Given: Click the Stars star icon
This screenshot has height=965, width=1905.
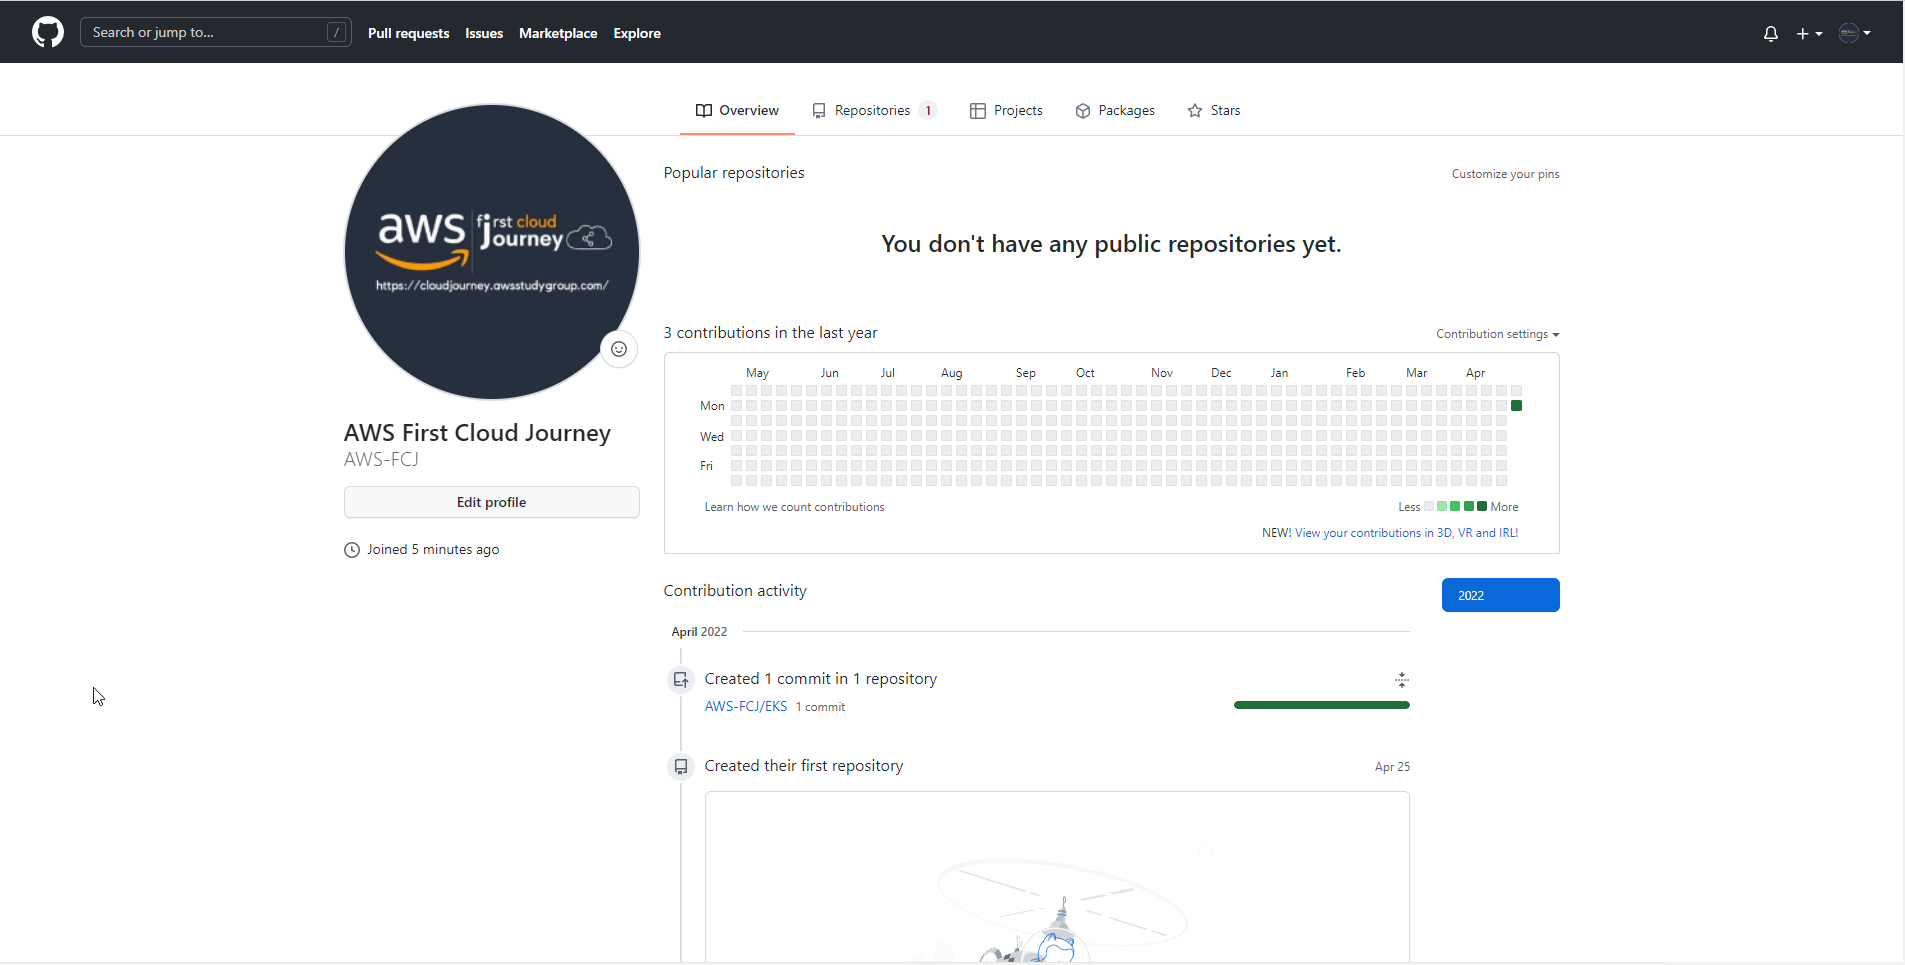Looking at the screenshot, I should [x=1195, y=111].
